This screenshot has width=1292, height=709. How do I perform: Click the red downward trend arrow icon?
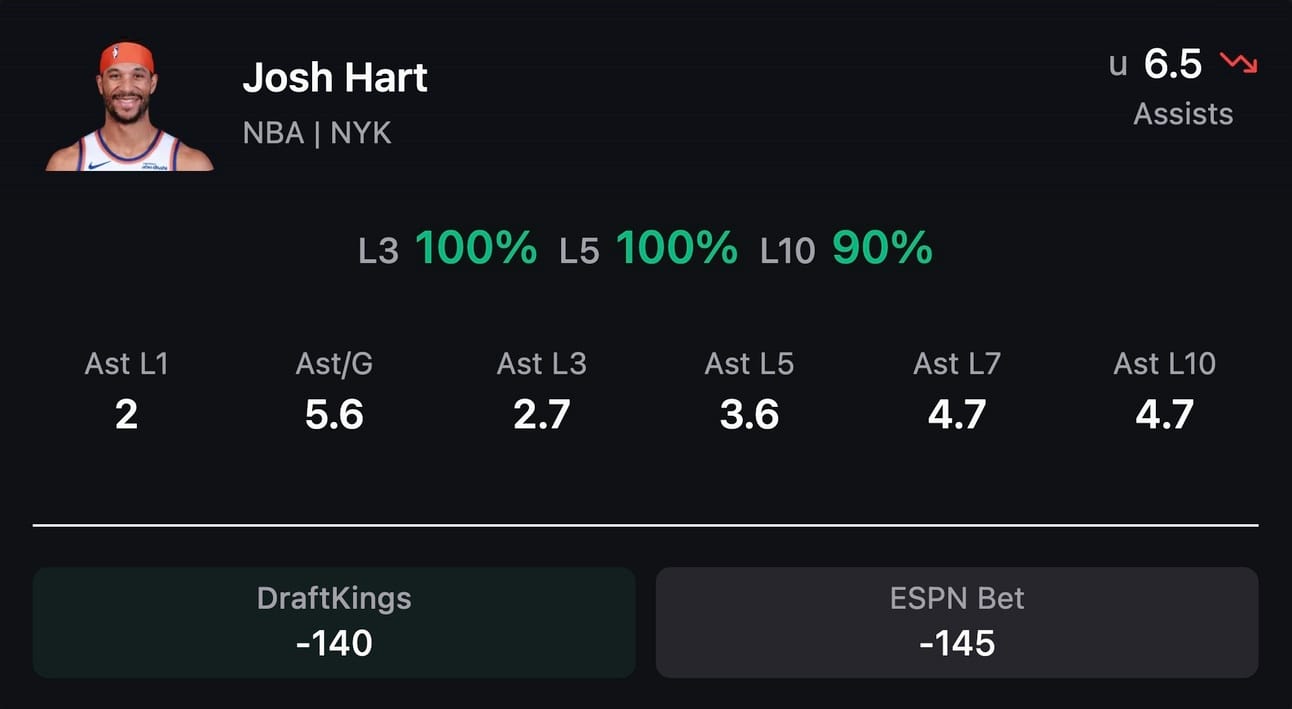click(x=1238, y=64)
